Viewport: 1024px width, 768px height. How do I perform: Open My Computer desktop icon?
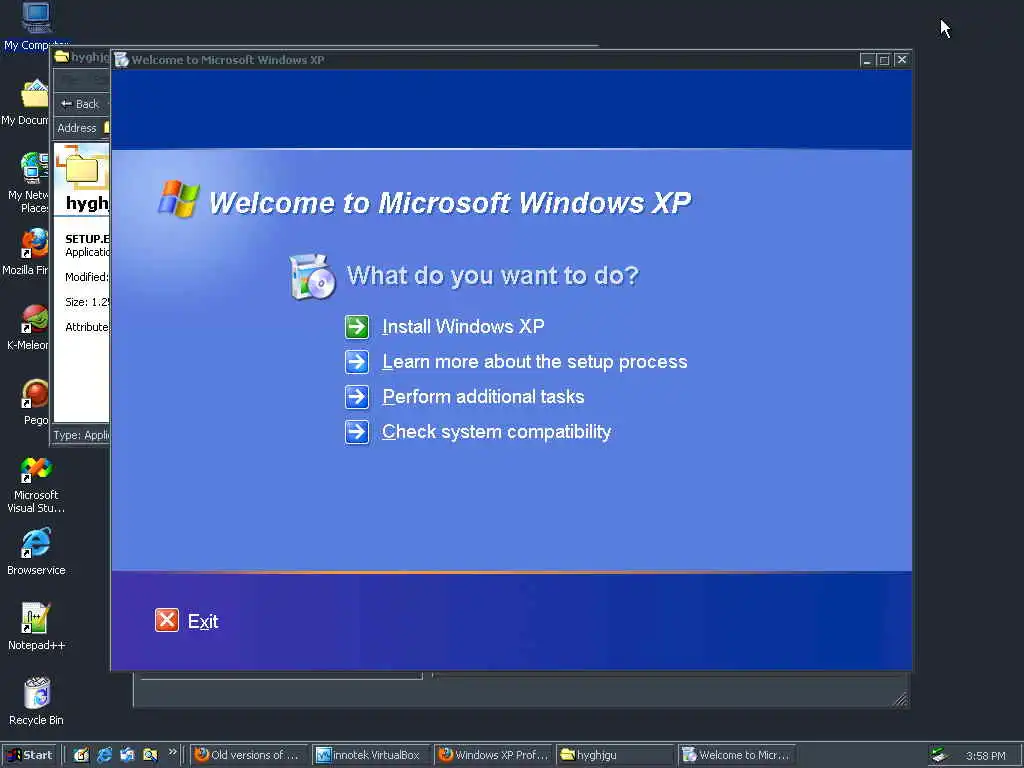pos(37,27)
